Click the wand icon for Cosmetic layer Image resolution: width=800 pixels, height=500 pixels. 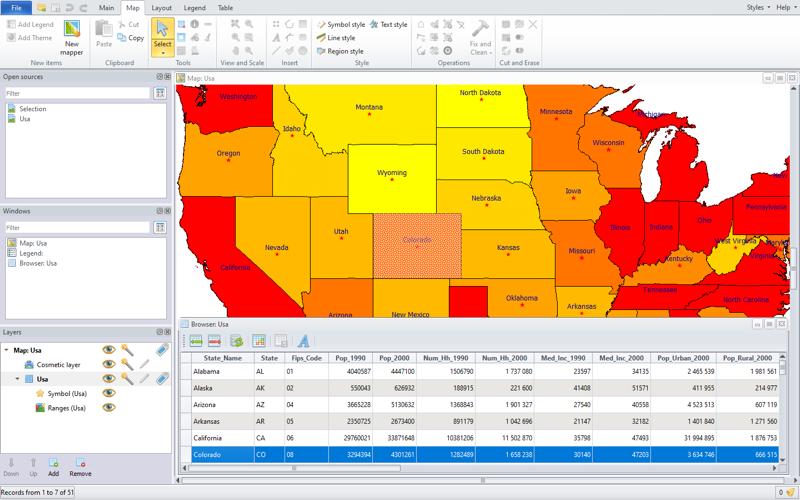pyautogui.click(x=127, y=364)
